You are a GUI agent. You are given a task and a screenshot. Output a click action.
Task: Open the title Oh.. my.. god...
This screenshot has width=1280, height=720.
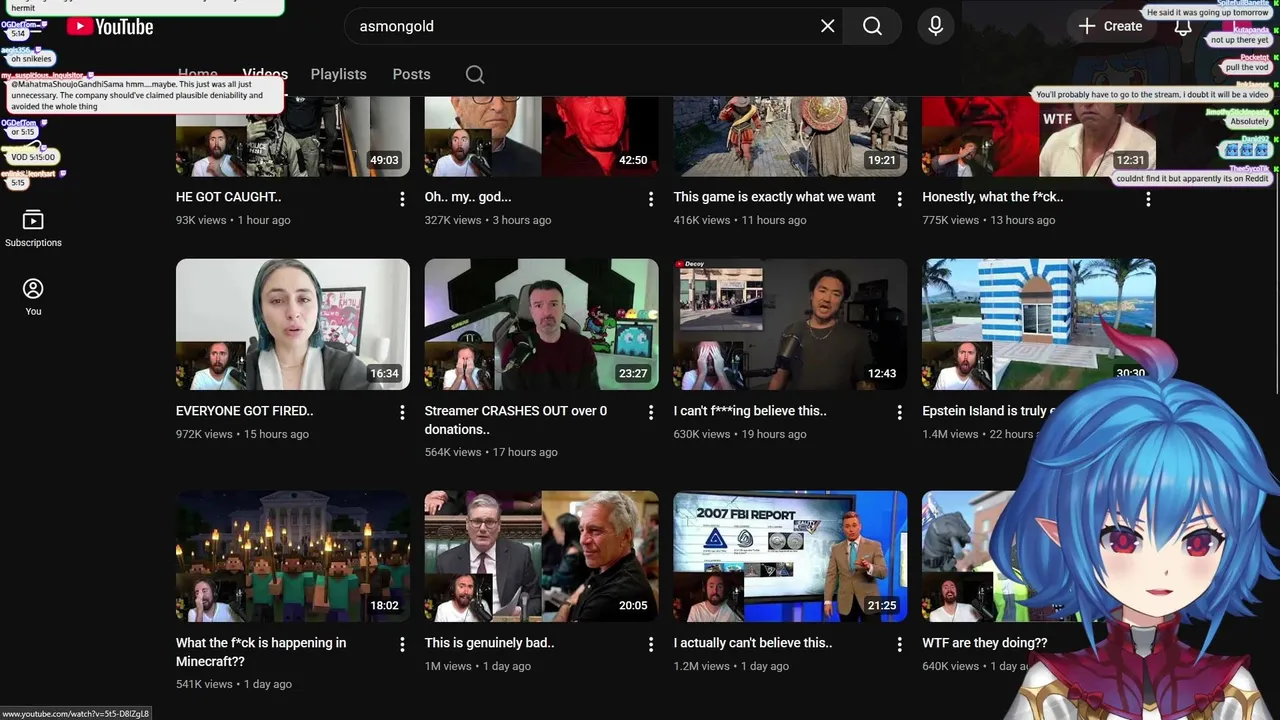(x=467, y=197)
